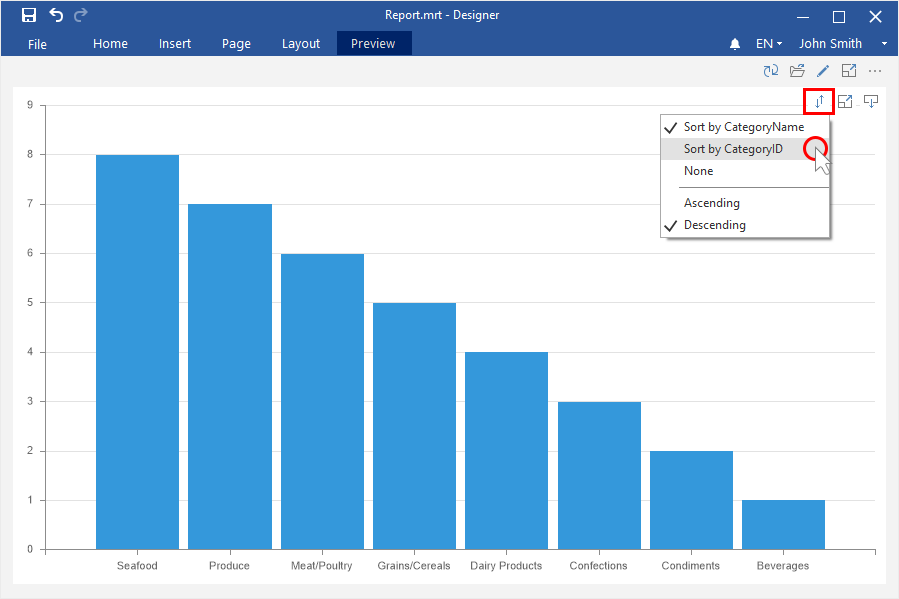Open the File menu
This screenshot has height=599, width=899.
click(37, 44)
